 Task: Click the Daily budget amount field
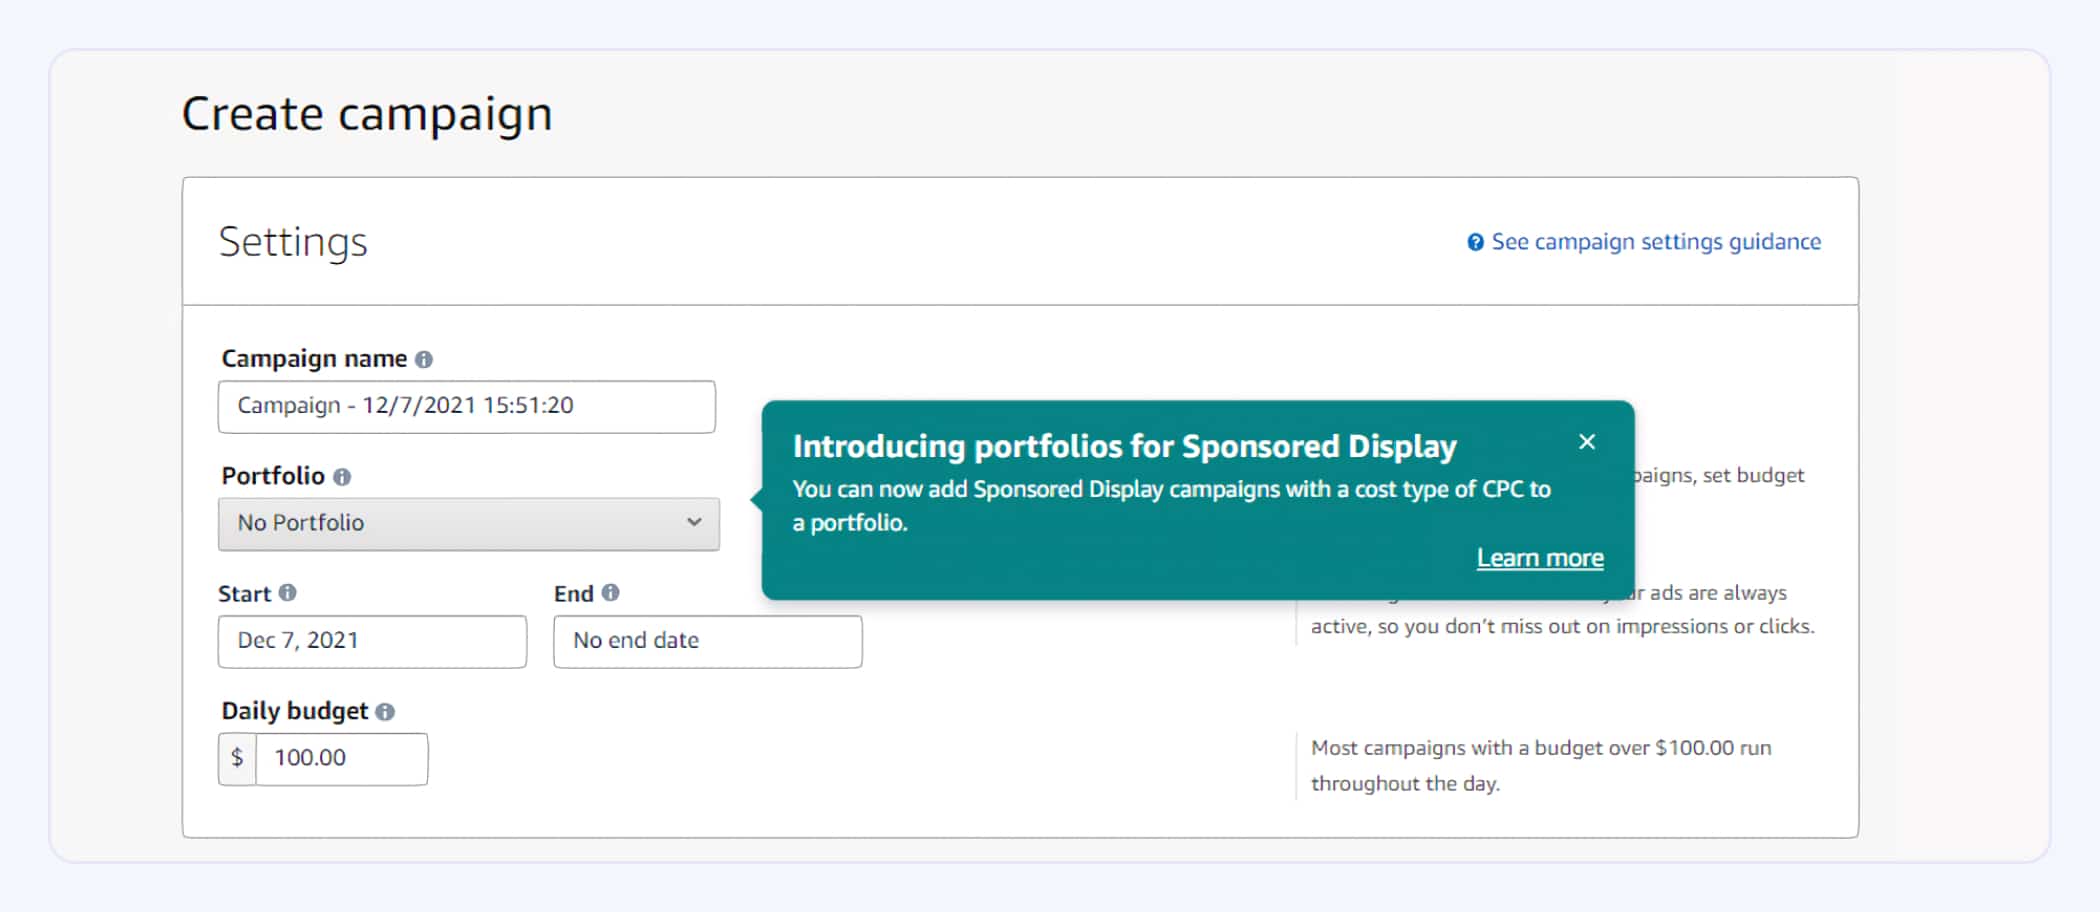pos(342,759)
